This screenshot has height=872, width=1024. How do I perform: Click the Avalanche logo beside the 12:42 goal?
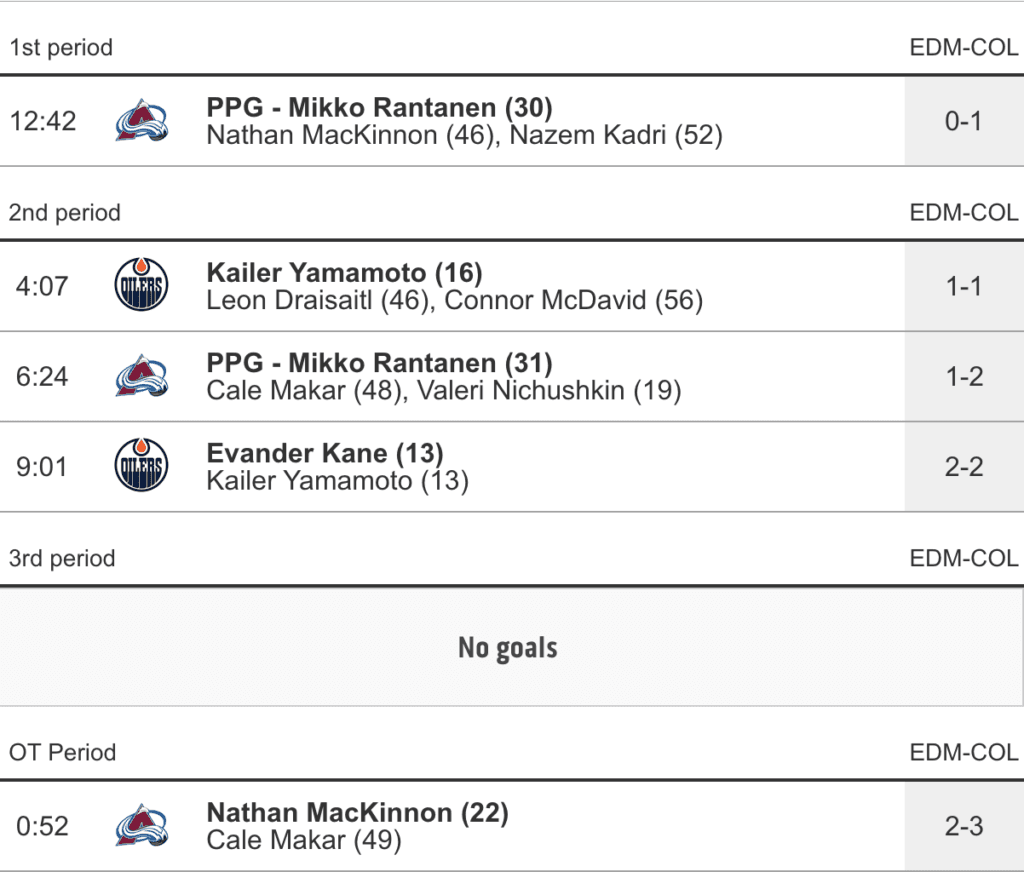(141, 121)
